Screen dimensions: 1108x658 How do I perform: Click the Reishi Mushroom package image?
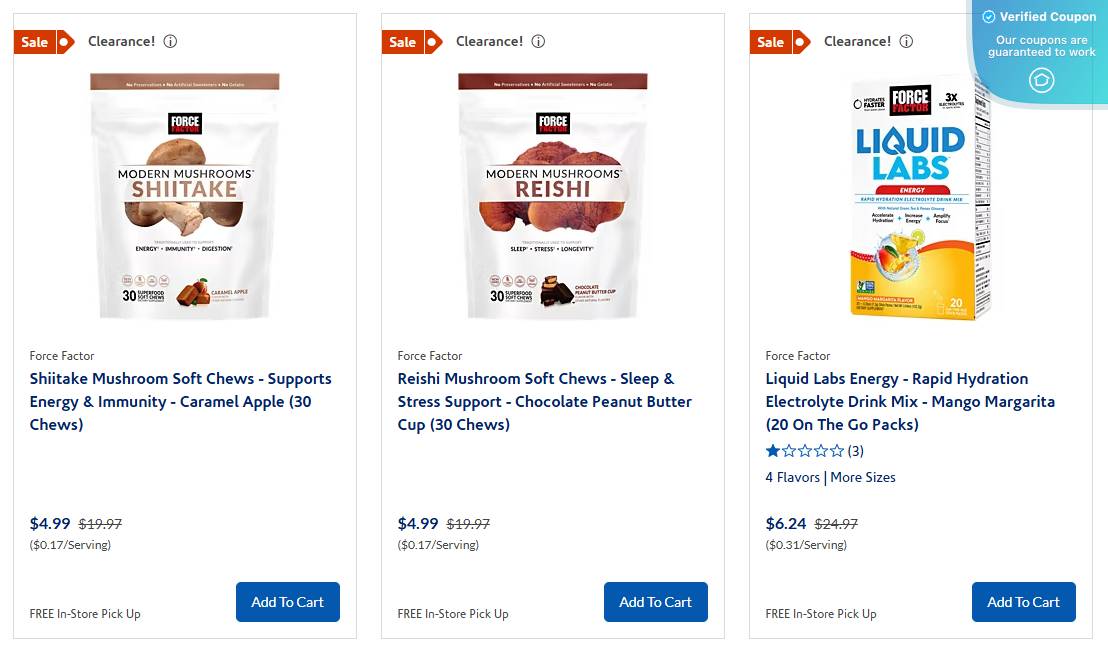(552, 195)
